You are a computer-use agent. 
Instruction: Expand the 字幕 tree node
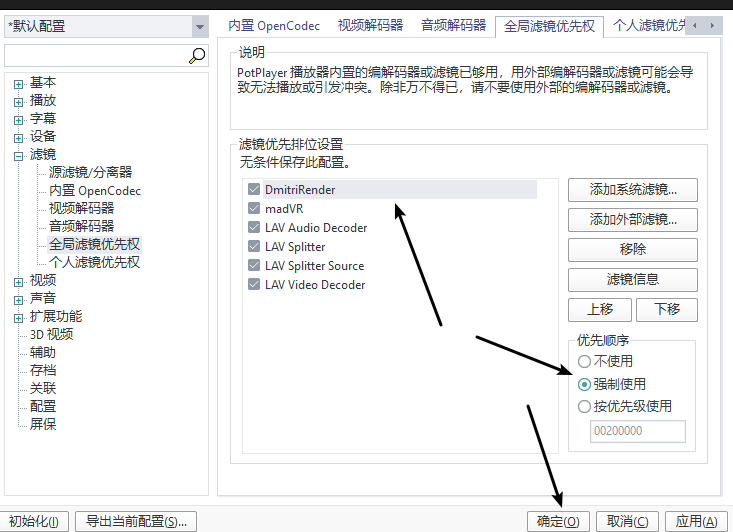(x=18, y=120)
